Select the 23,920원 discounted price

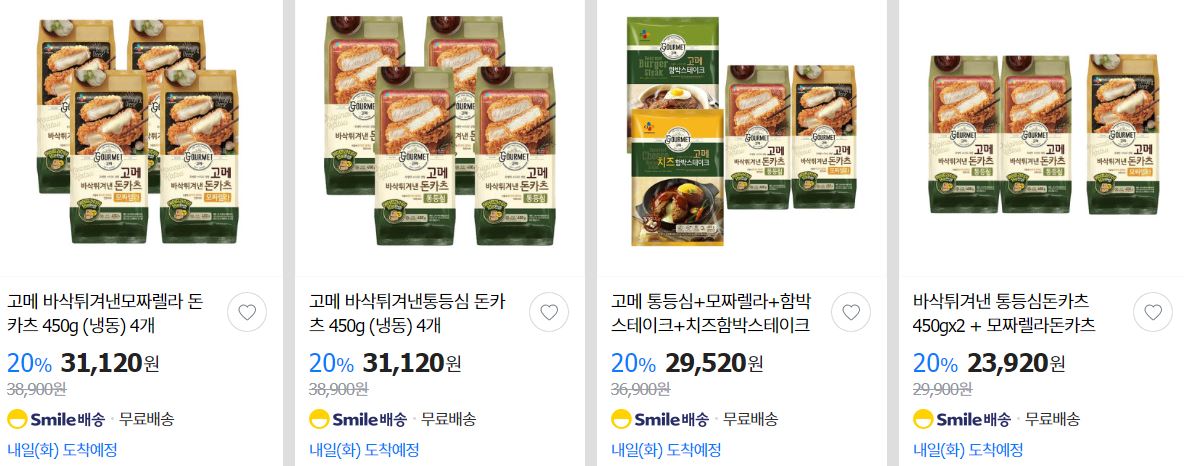point(1016,363)
